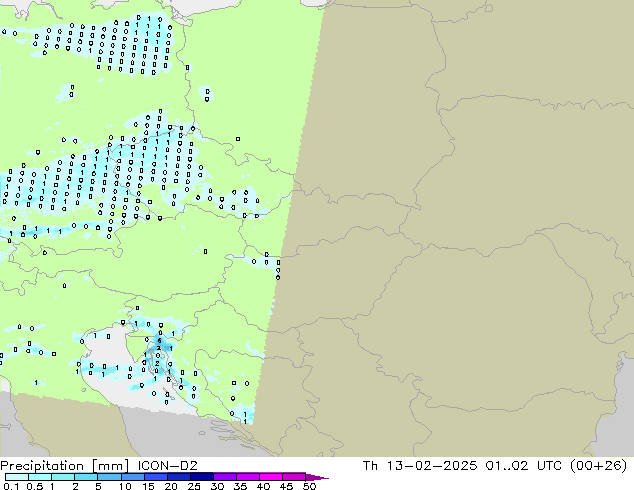Select the 2–5 mm legend color box
634x490 pixels.
click(x=86, y=477)
